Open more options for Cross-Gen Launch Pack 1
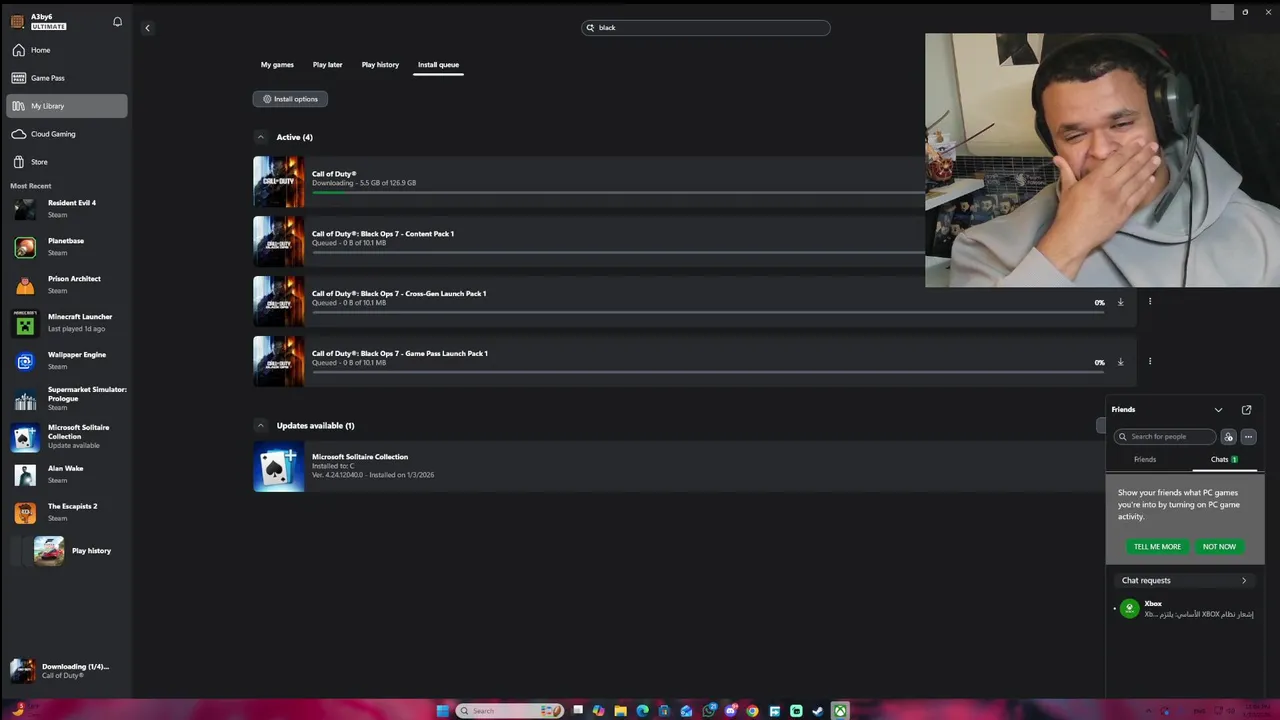 pos(1150,301)
